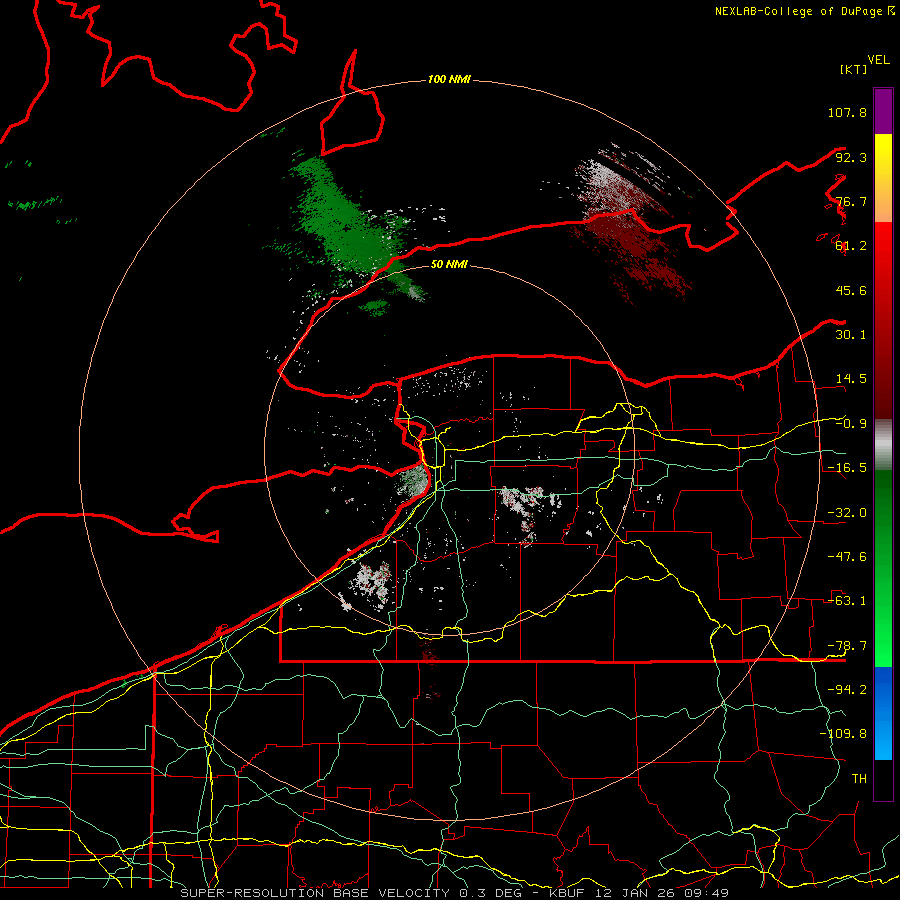Viewport: 900px width, 900px height.
Task: Click the VEL legend title
Action: tap(878, 60)
